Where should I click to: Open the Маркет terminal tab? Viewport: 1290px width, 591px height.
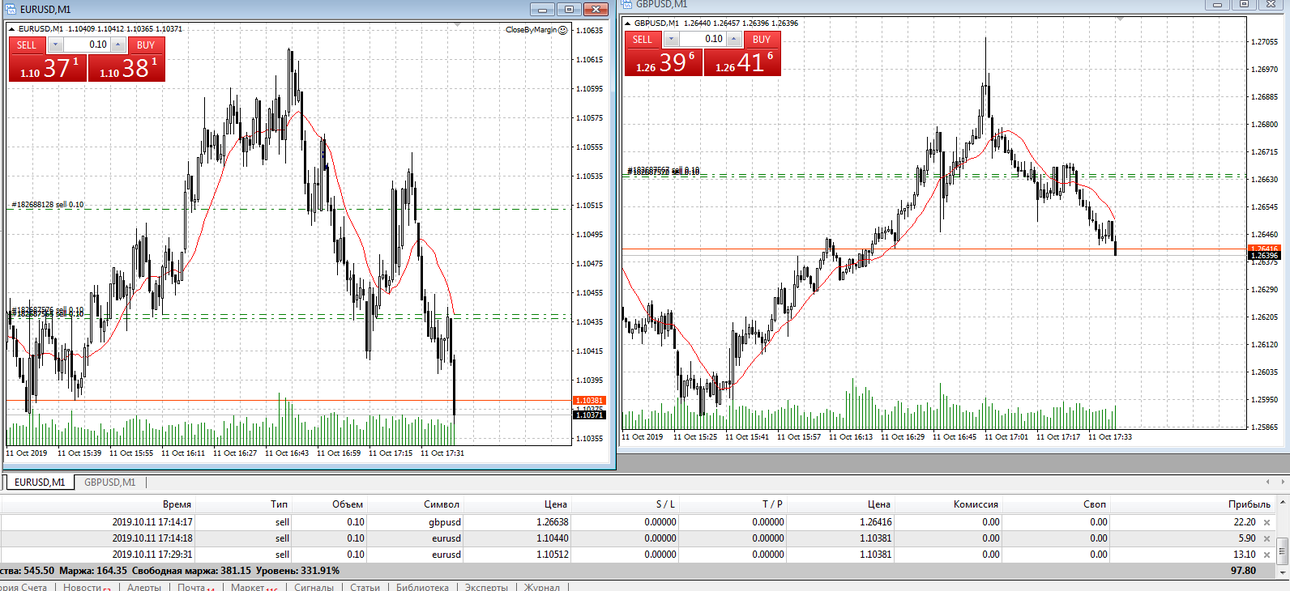pos(252,587)
